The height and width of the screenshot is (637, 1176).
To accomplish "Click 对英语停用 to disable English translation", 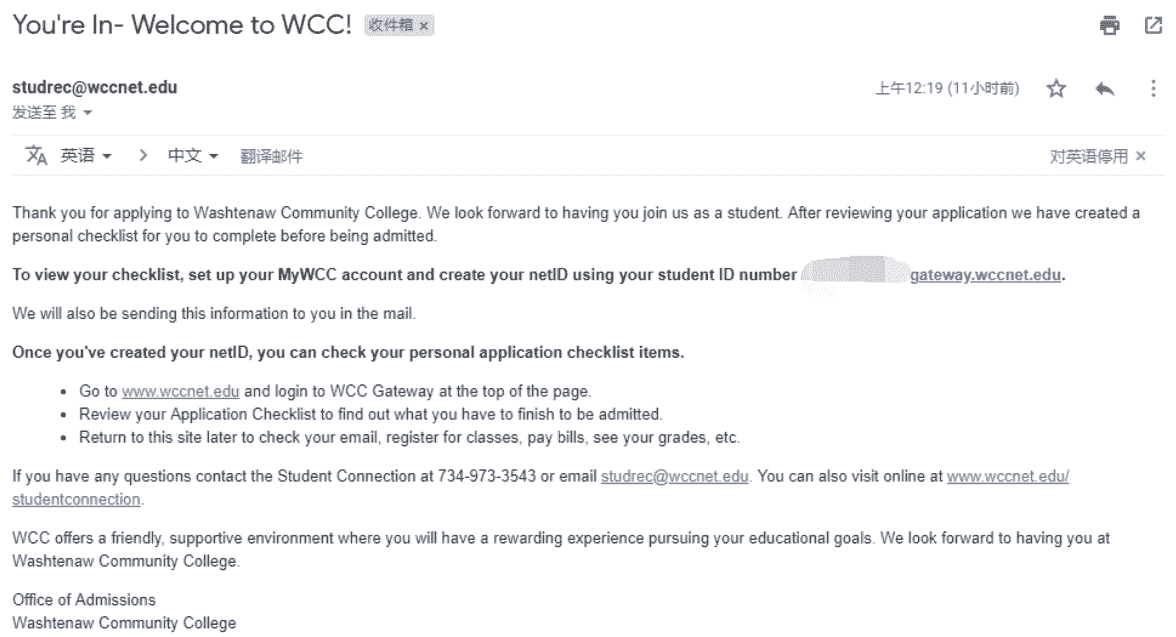I will pos(1088,156).
